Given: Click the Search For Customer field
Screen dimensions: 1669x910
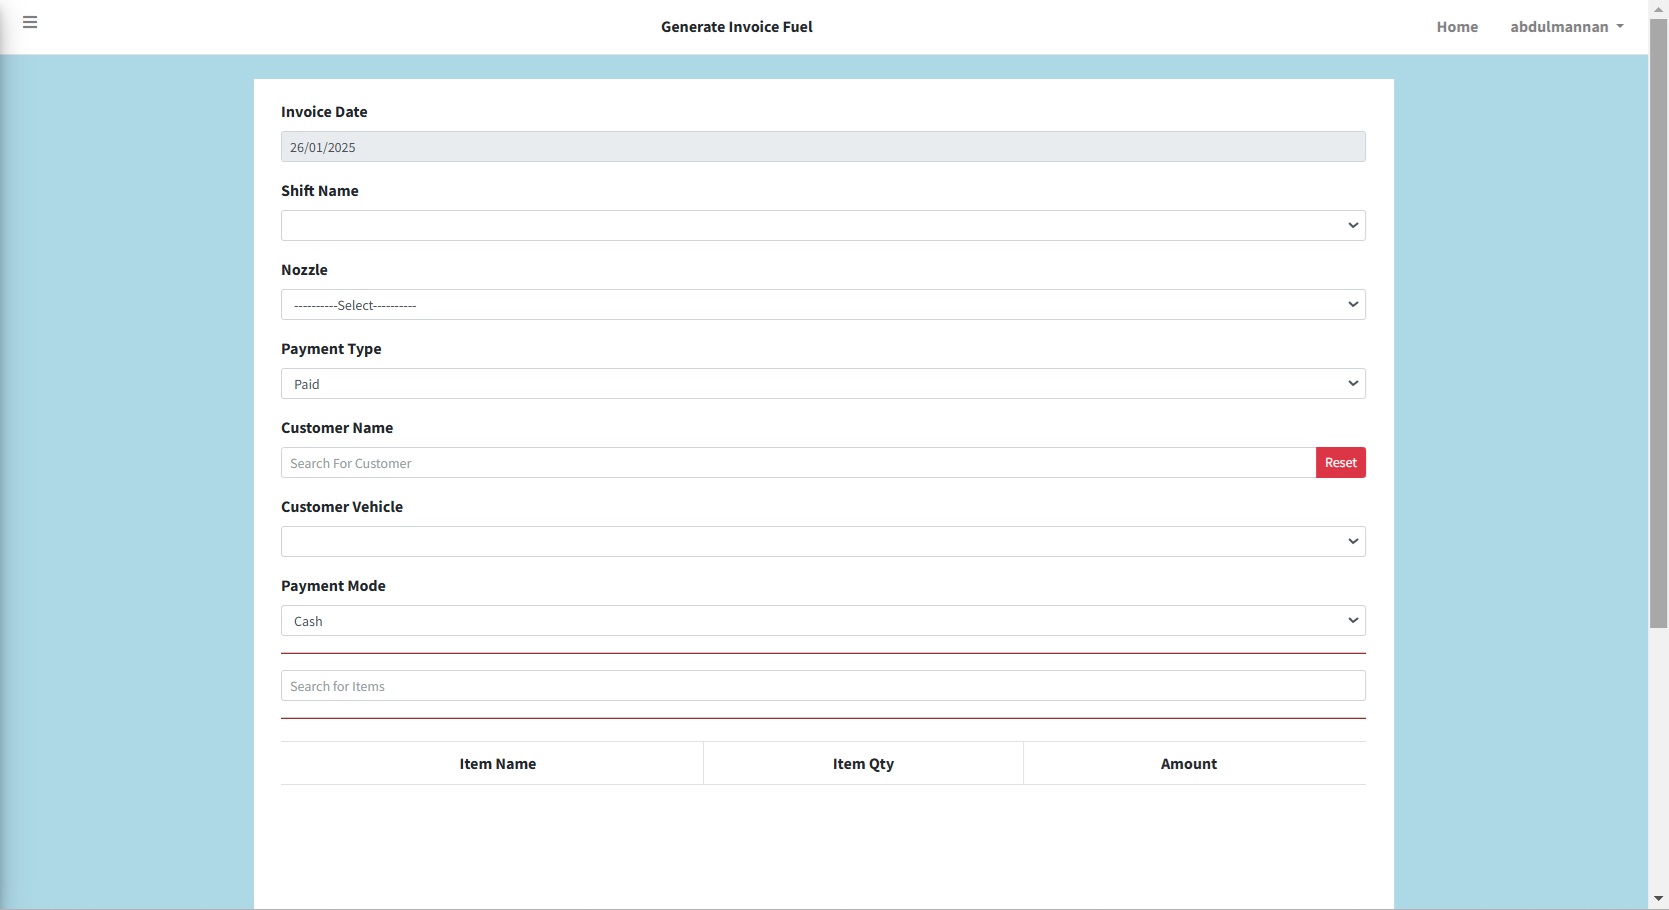Looking at the screenshot, I should [797, 463].
